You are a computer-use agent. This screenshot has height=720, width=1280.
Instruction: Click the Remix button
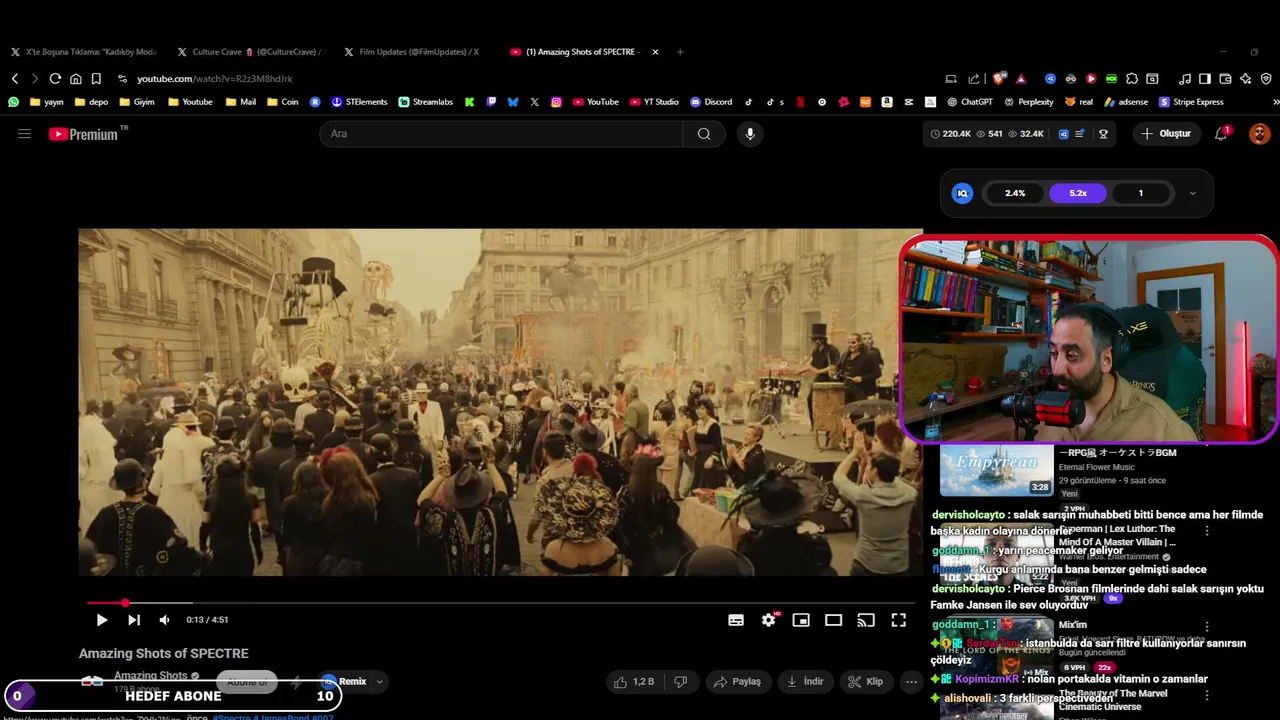(344, 682)
